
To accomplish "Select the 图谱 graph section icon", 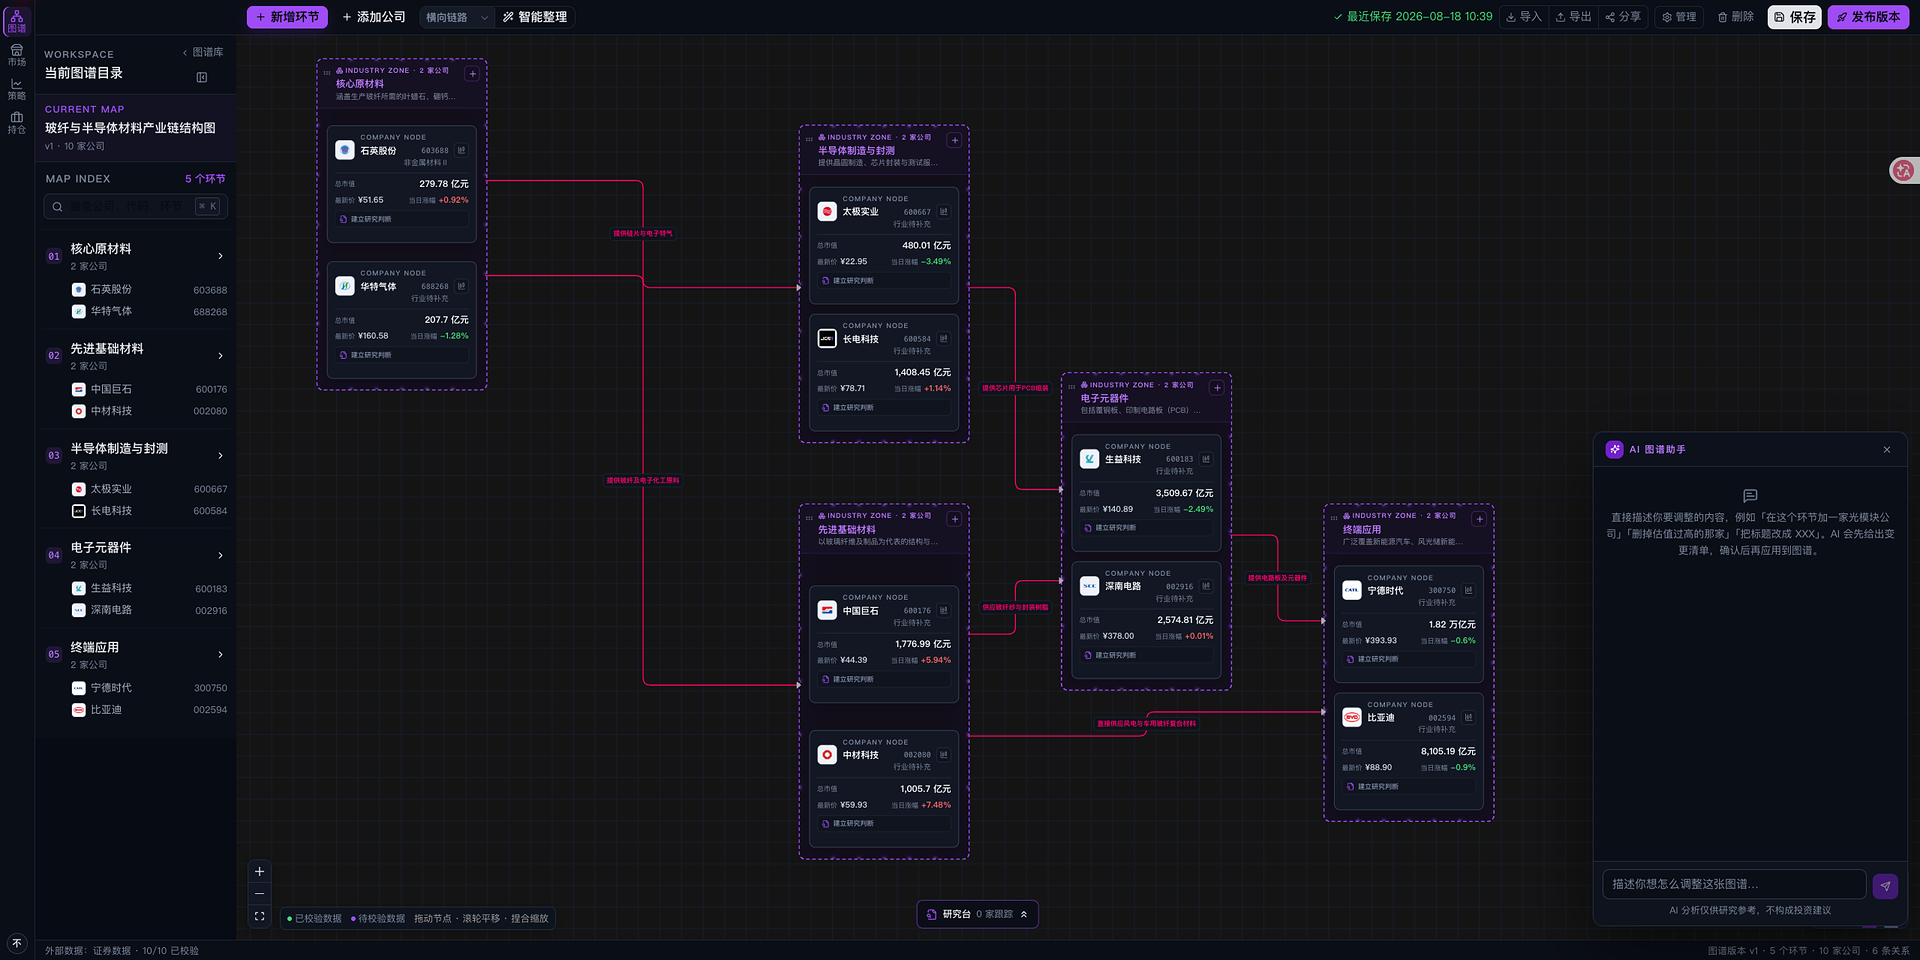I will (x=17, y=21).
